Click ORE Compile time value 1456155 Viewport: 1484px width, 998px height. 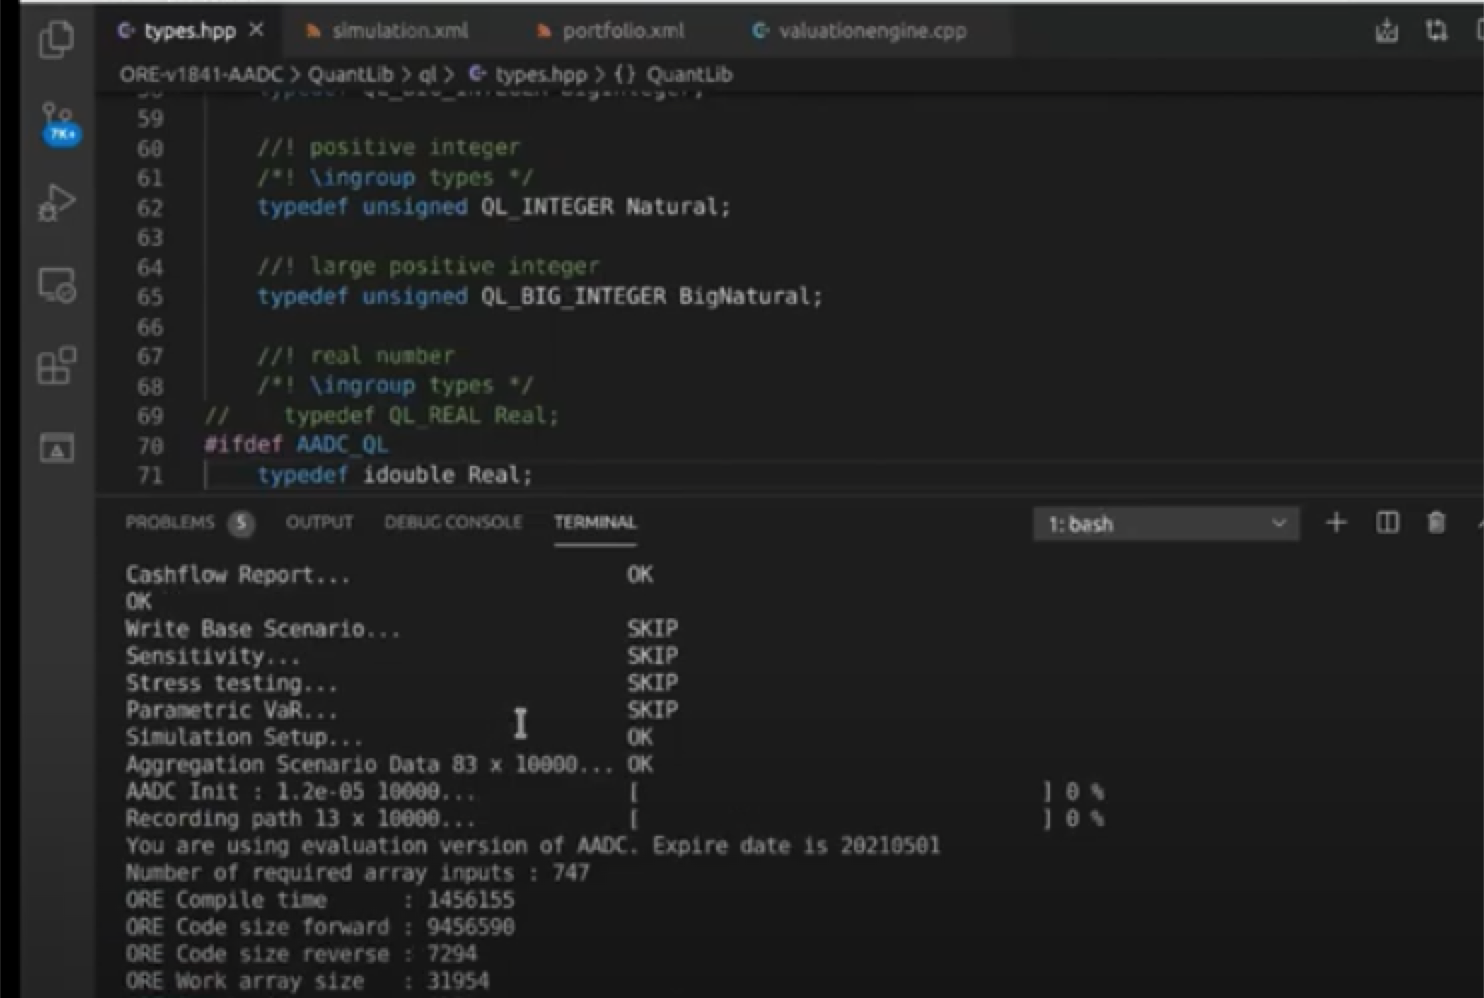coord(471,900)
